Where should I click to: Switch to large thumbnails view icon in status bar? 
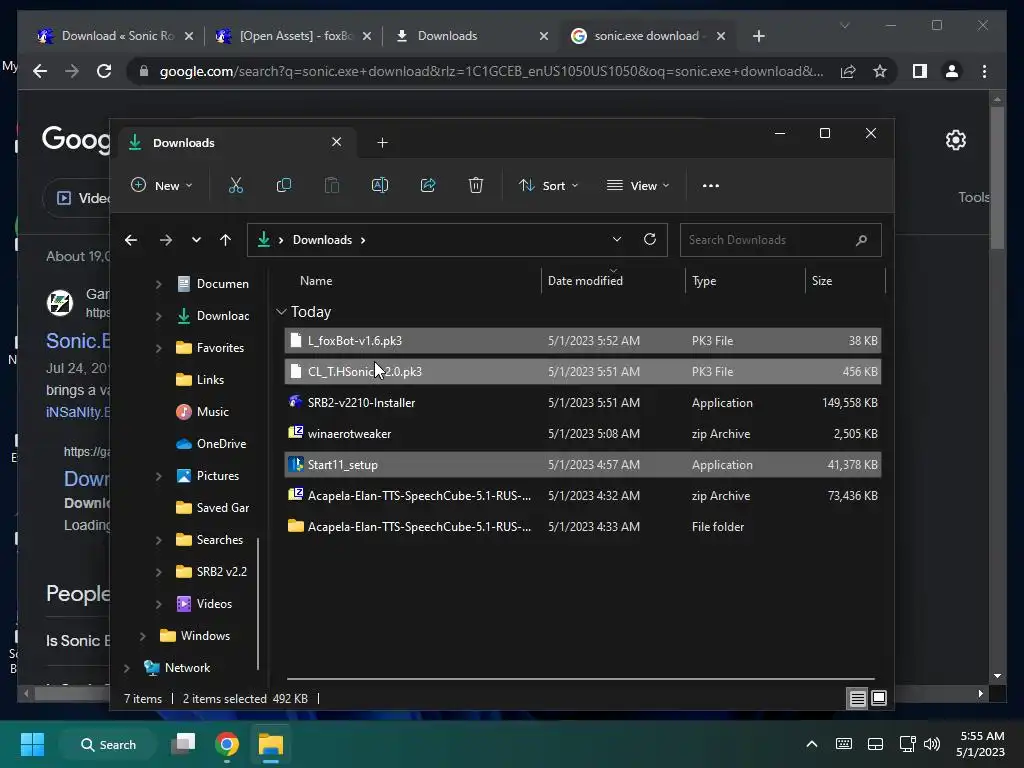[x=879, y=698]
